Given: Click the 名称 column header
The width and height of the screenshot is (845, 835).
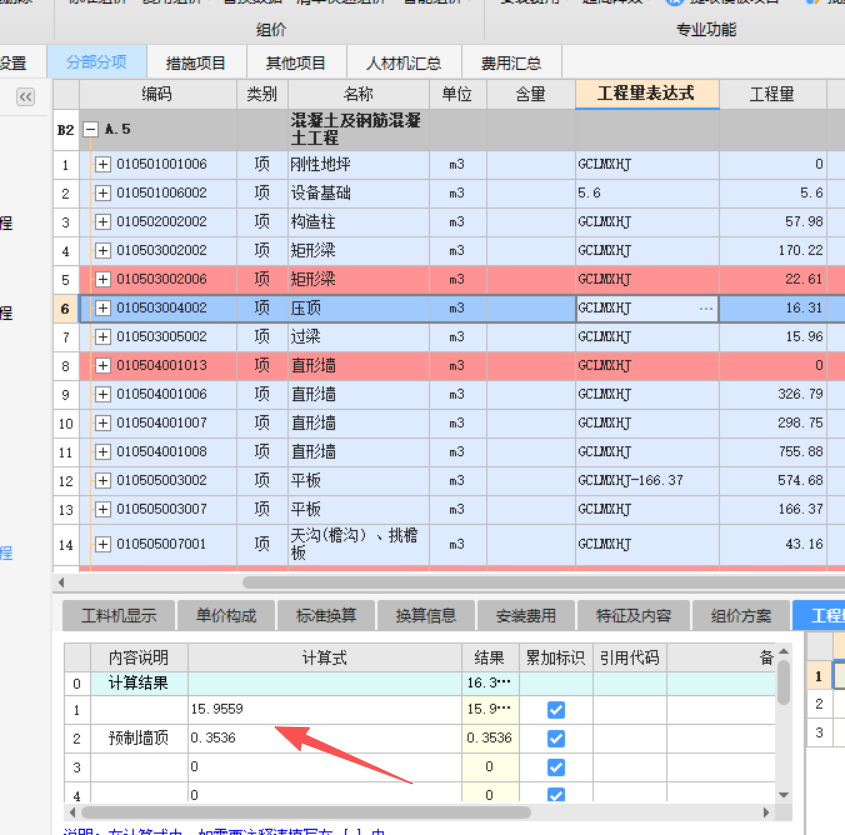Looking at the screenshot, I should tap(358, 94).
